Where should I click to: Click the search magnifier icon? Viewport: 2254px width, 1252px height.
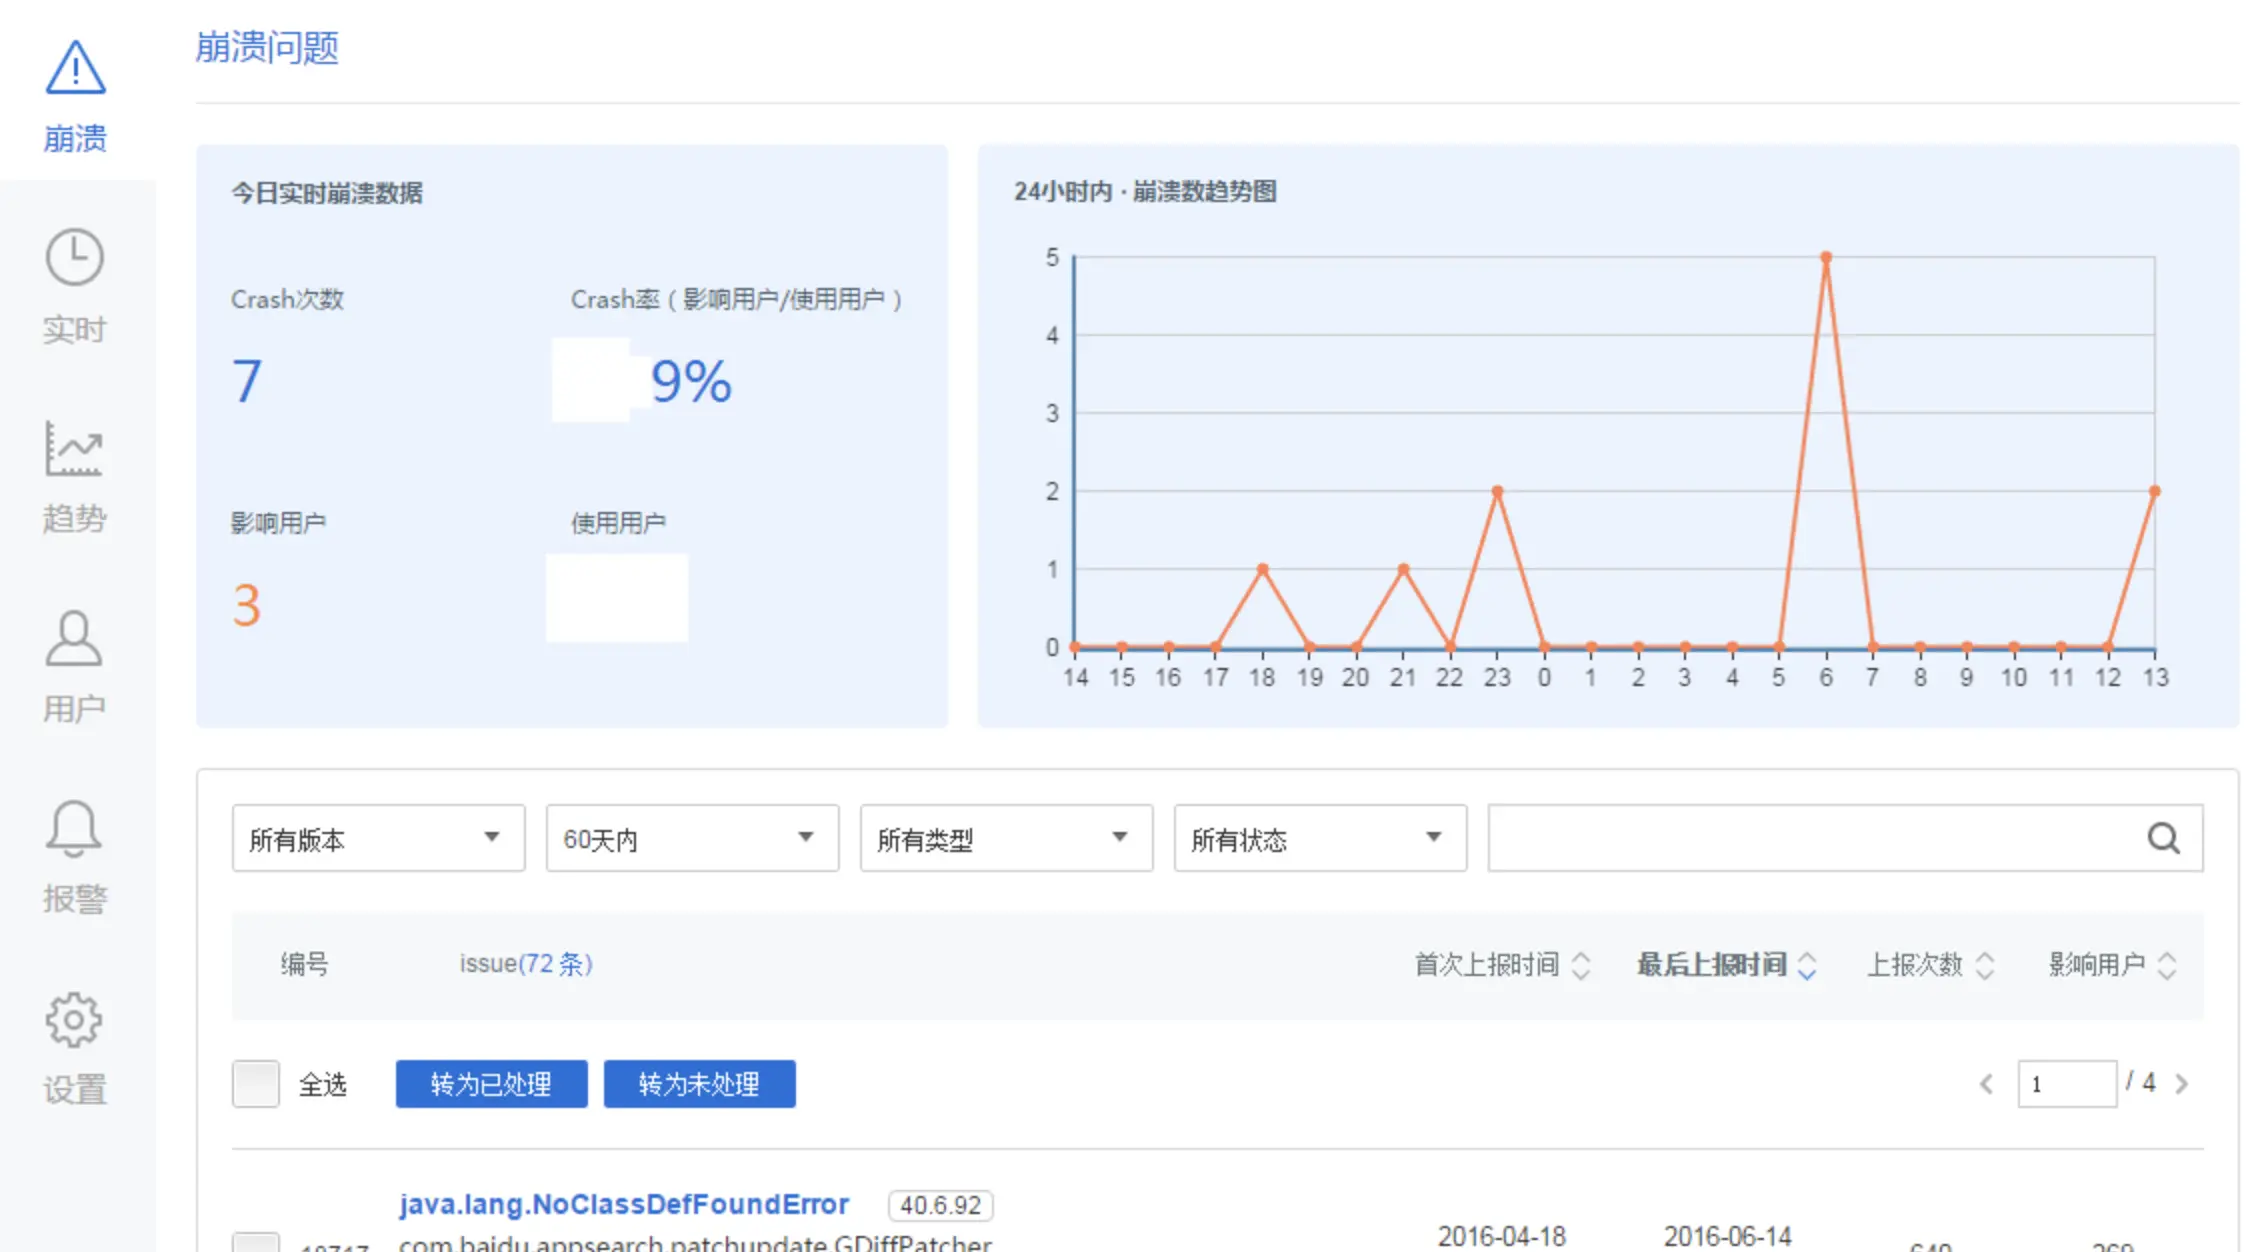pos(2163,838)
